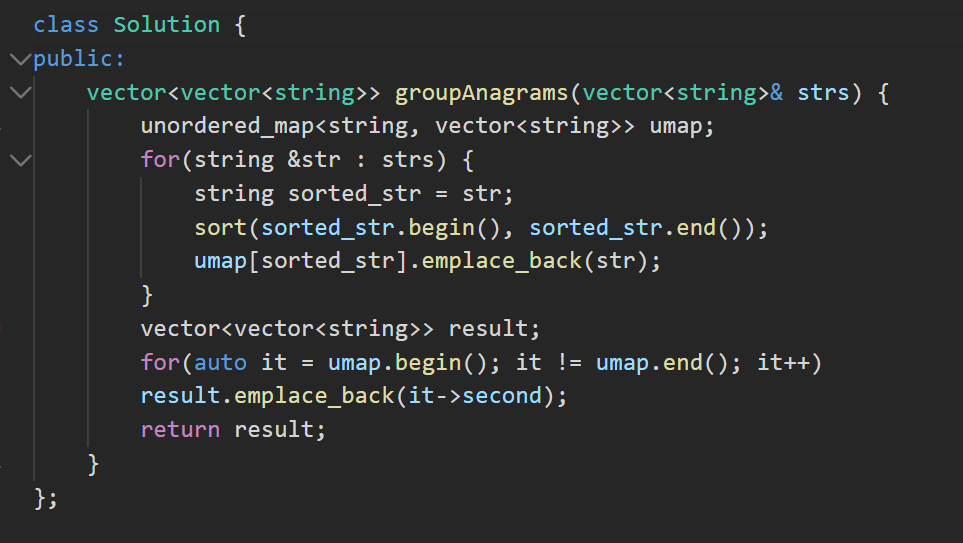The height and width of the screenshot is (543, 963).
Task: Click the sort function call
Action: [220, 228]
